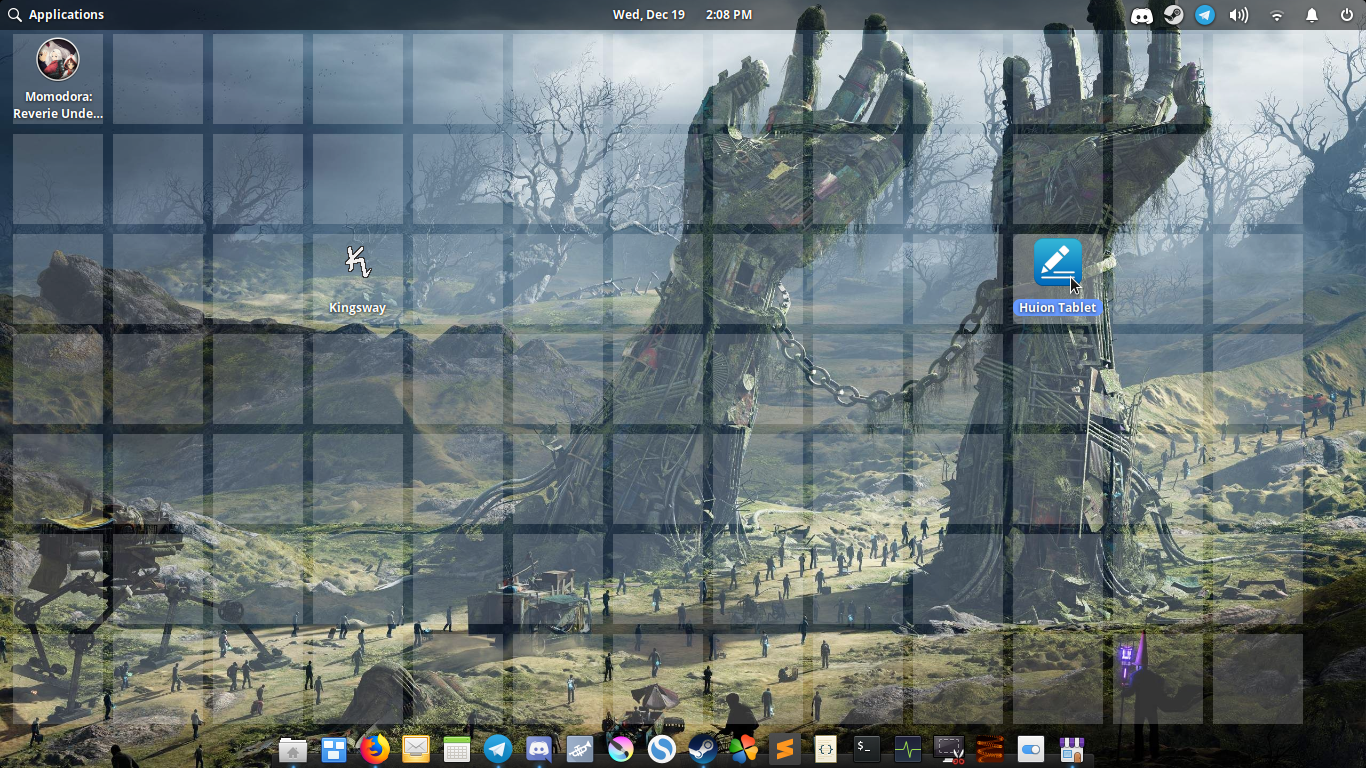Launch the color wheel paint app in dock
The width and height of the screenshot is (1366, 768).
pos(621,749)
